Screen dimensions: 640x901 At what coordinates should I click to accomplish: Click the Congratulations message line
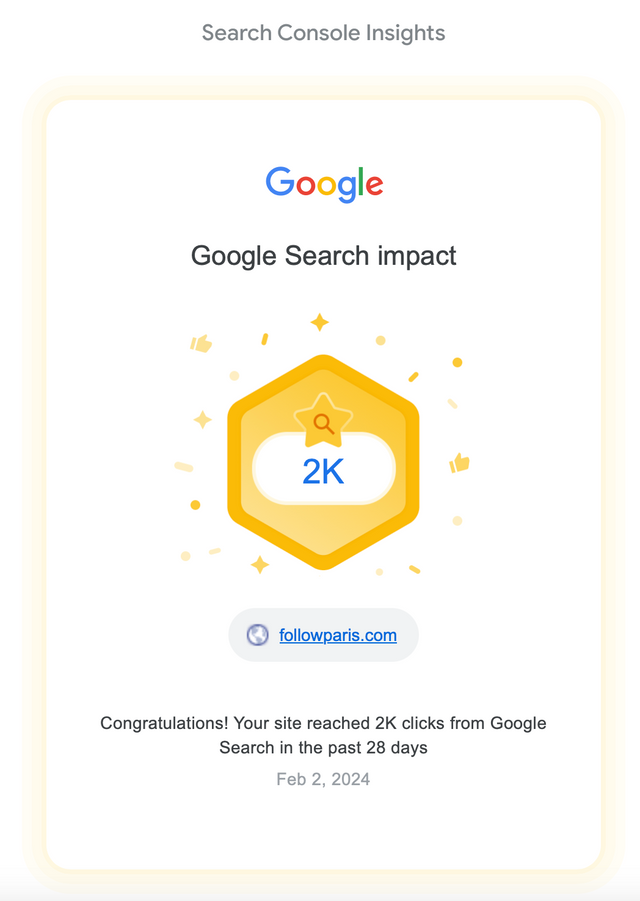coord(323,723)
